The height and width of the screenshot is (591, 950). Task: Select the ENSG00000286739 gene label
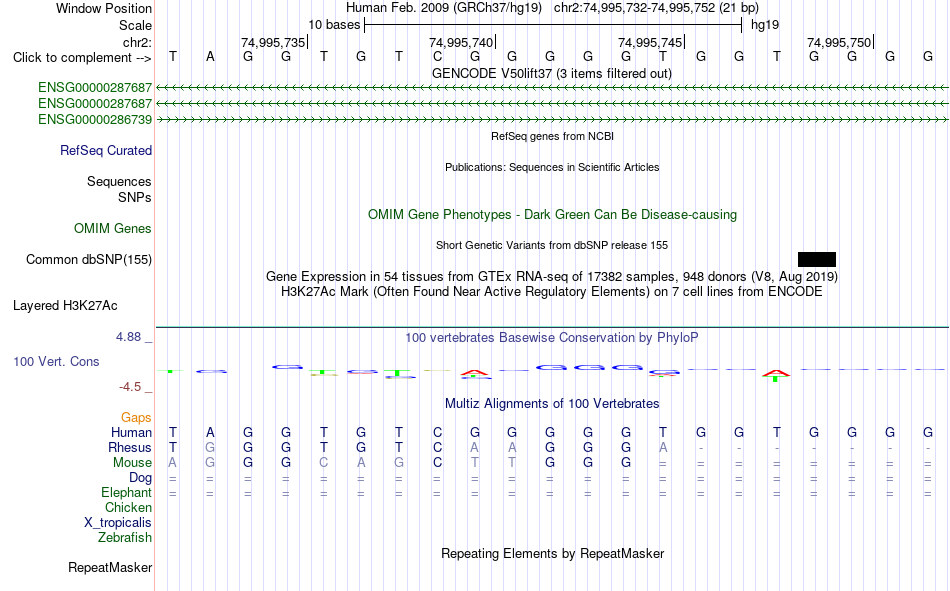click(95, 119)
